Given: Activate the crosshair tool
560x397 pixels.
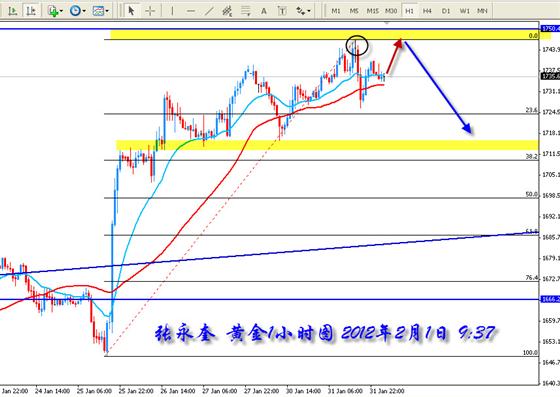Looking at the screenshot, I should coord(150,11).
